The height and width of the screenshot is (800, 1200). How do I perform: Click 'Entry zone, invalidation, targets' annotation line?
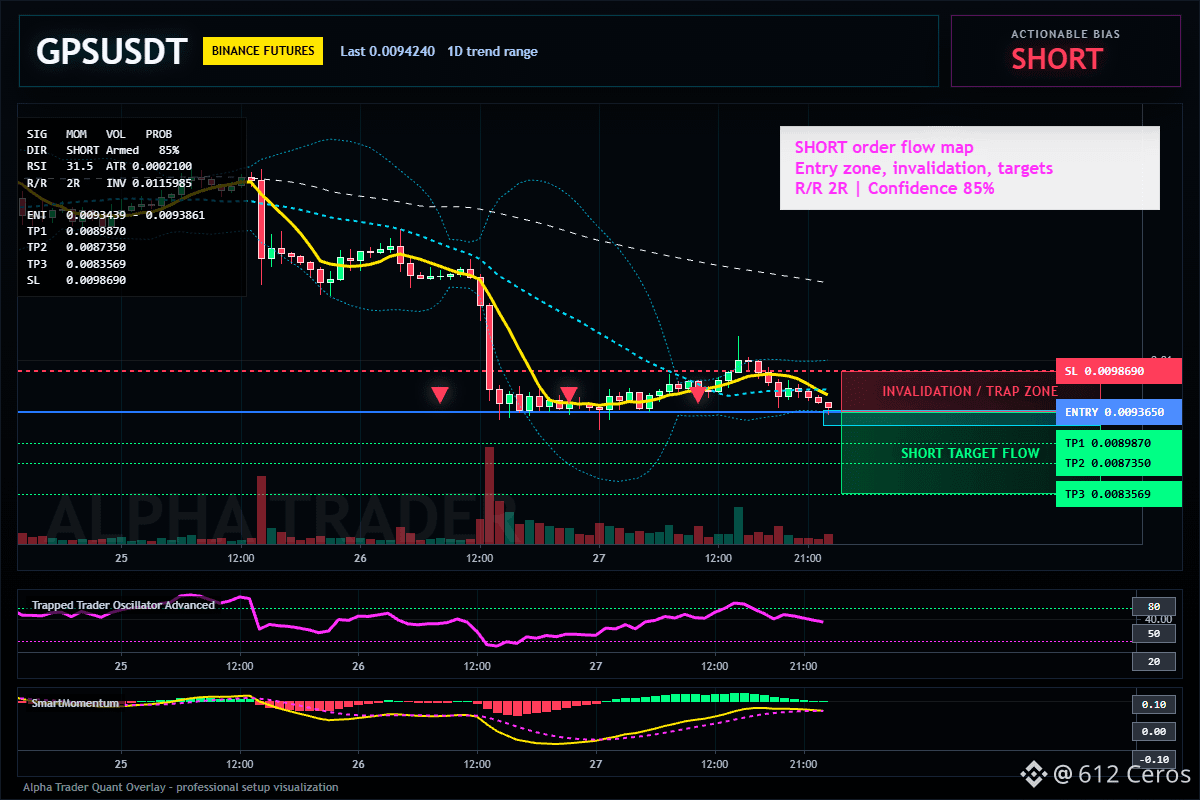[924, 168]
